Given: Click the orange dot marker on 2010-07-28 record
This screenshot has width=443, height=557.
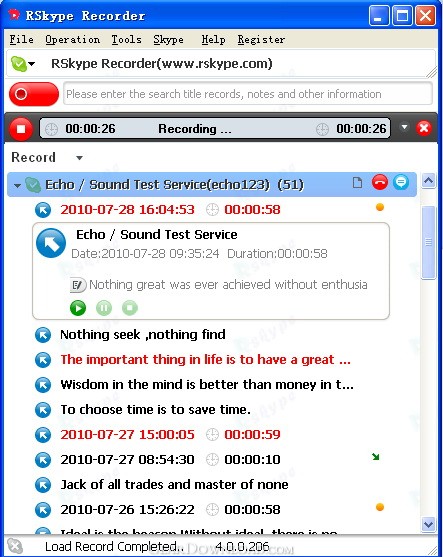Looking at the screenshot, I should [380, 207].
